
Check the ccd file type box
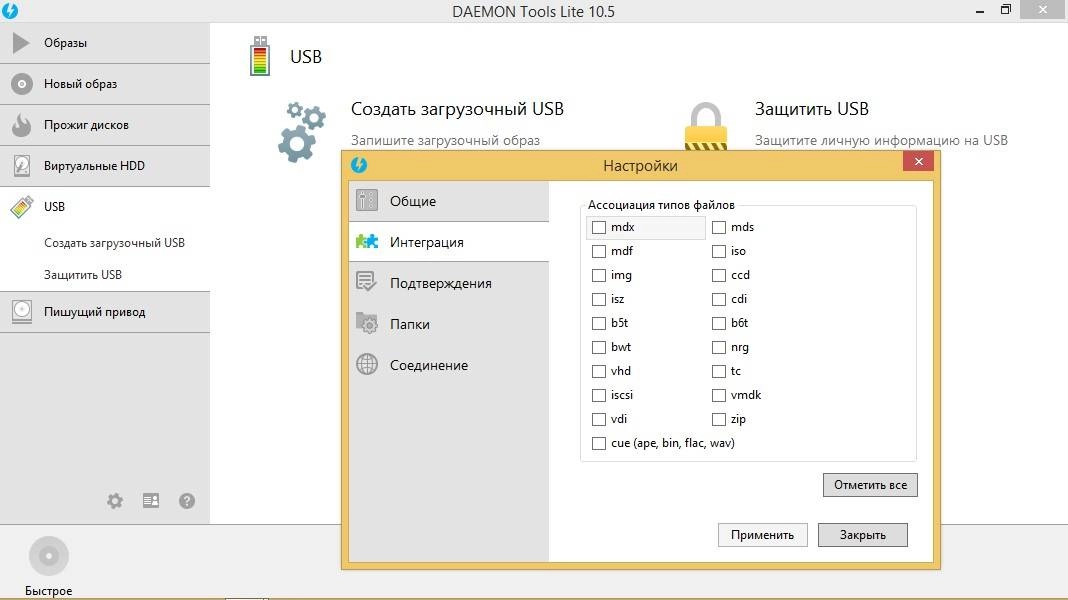tap(719, 275)
